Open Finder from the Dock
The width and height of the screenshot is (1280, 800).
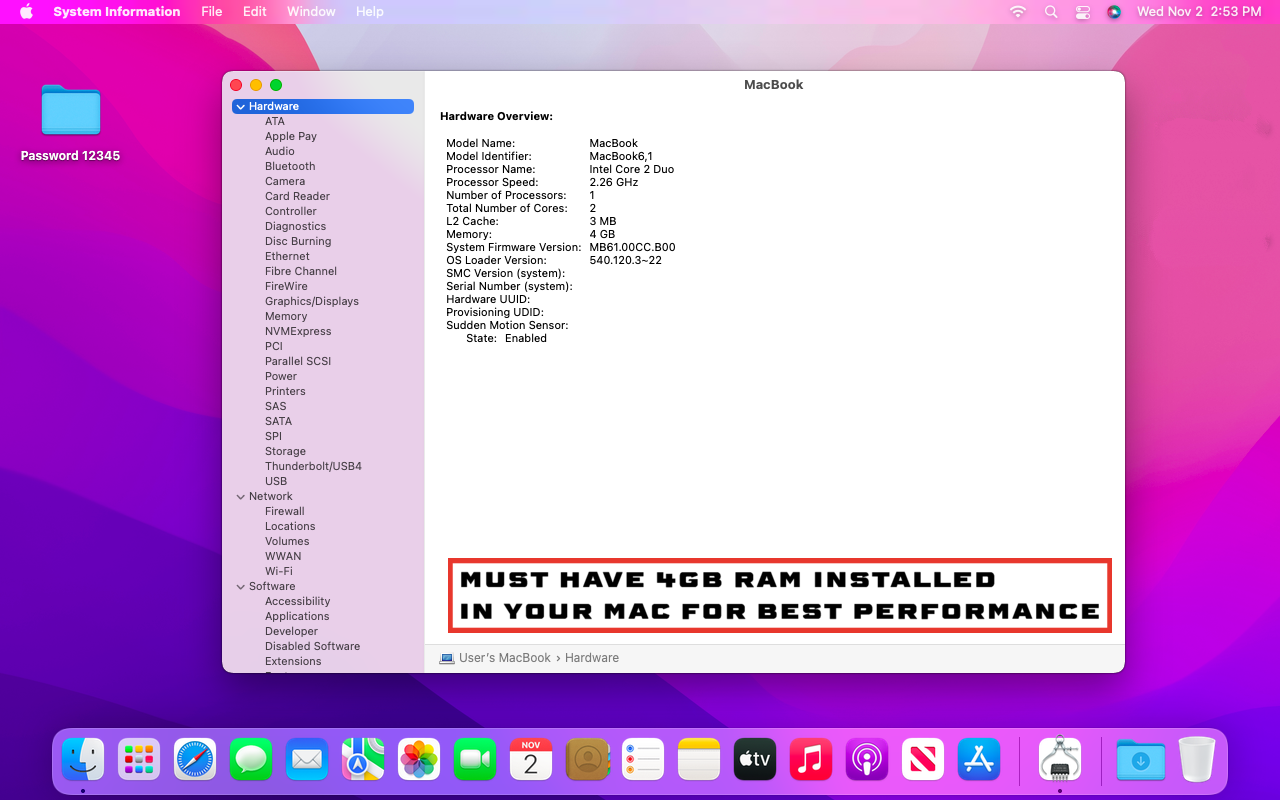[83, 759]
